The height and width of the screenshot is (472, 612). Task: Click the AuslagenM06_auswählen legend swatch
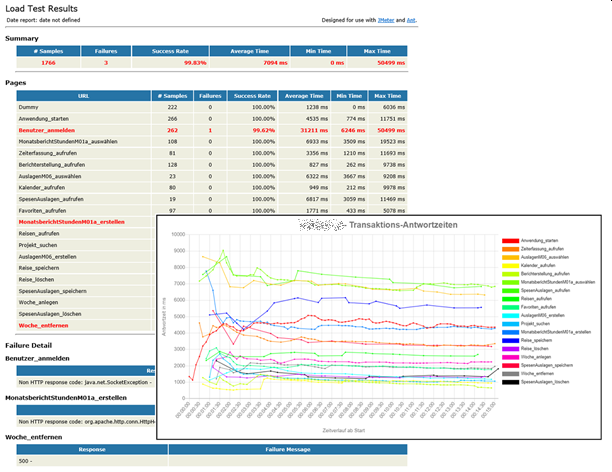tap(511, 257)
